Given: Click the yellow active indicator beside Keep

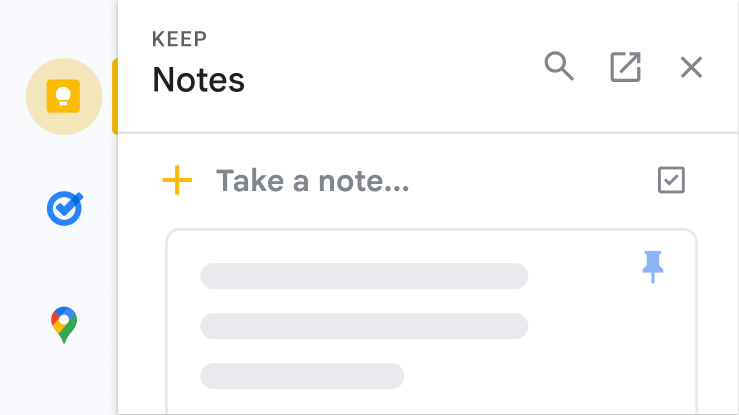Looking at the screenshot, I should point(115,96).
